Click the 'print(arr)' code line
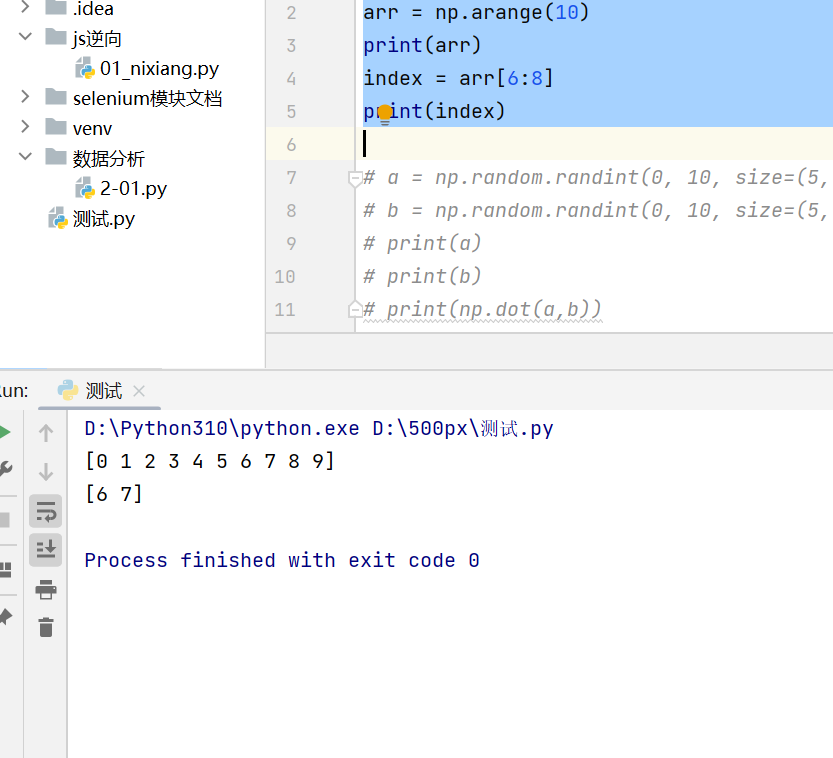The width and height of the screenshot is (833, 758). coord(422,45)
